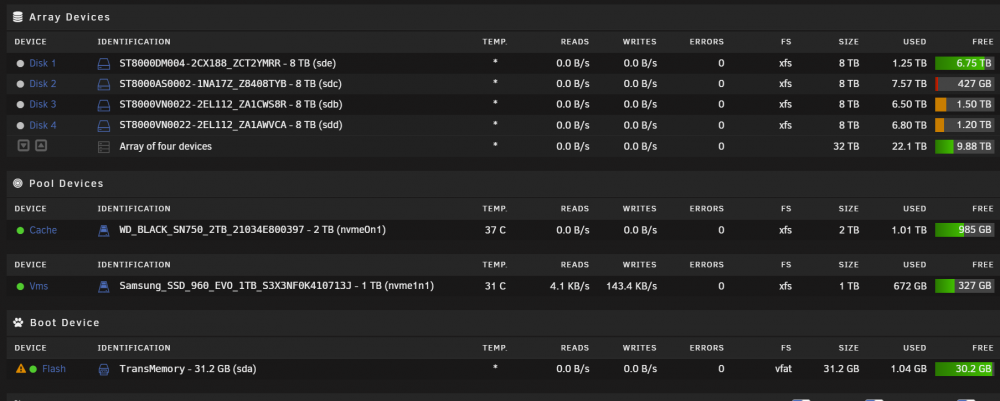
Task: Collapse the Pool Devices section header
Action: click(66, 184)
